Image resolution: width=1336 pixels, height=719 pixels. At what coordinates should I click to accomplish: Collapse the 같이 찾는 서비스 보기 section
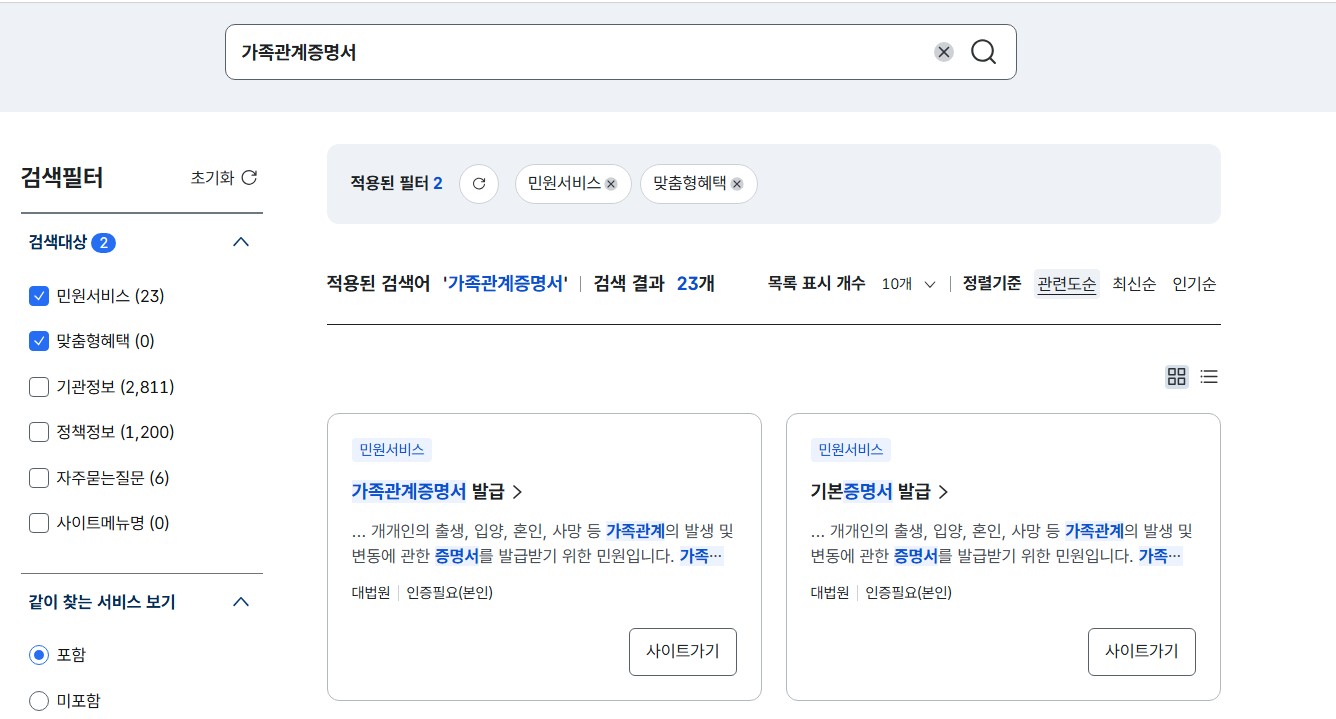[240, 601]
